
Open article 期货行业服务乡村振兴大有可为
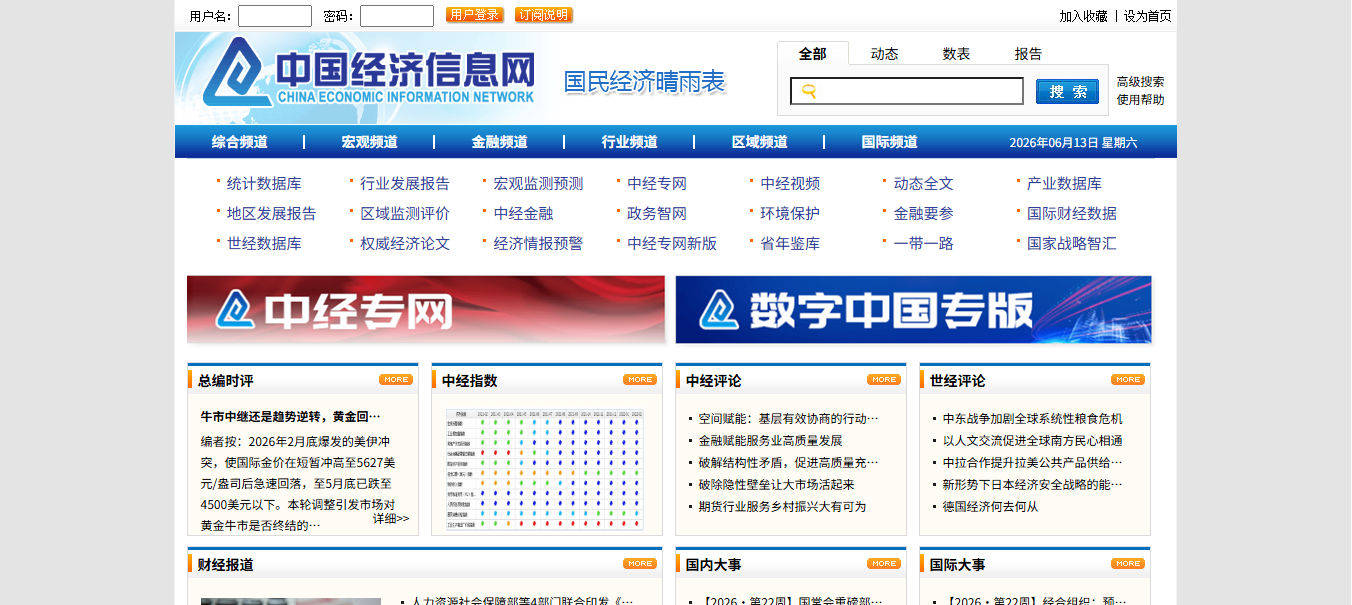(x=782, y=506)
